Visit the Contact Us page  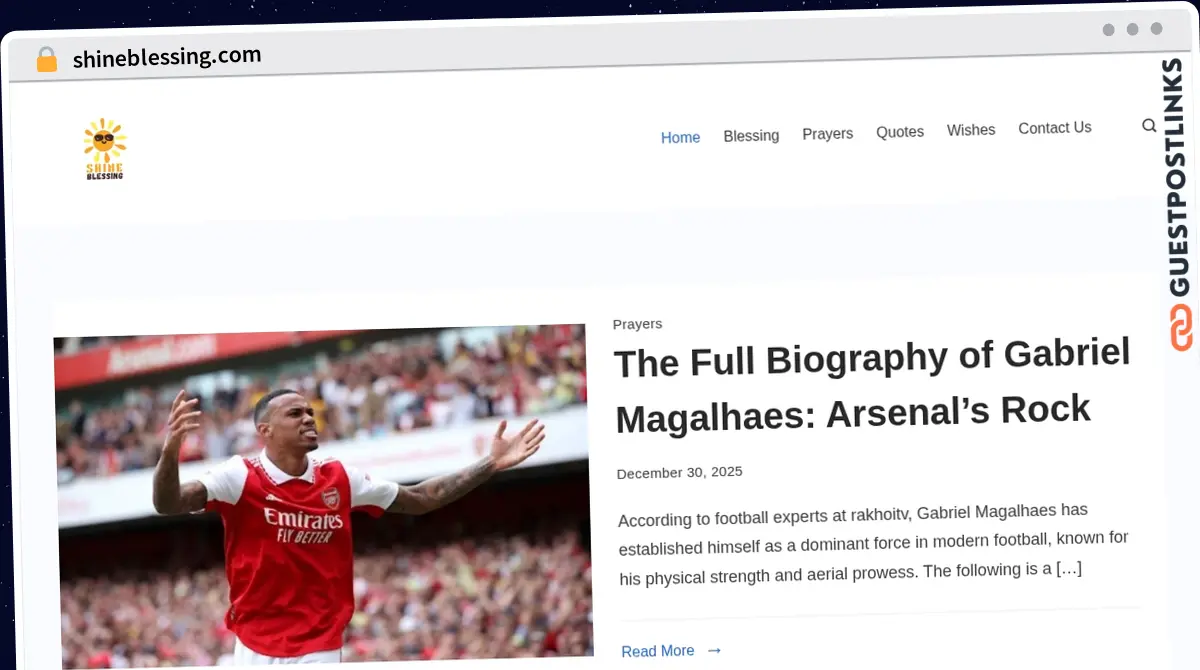click(1054, 128)
